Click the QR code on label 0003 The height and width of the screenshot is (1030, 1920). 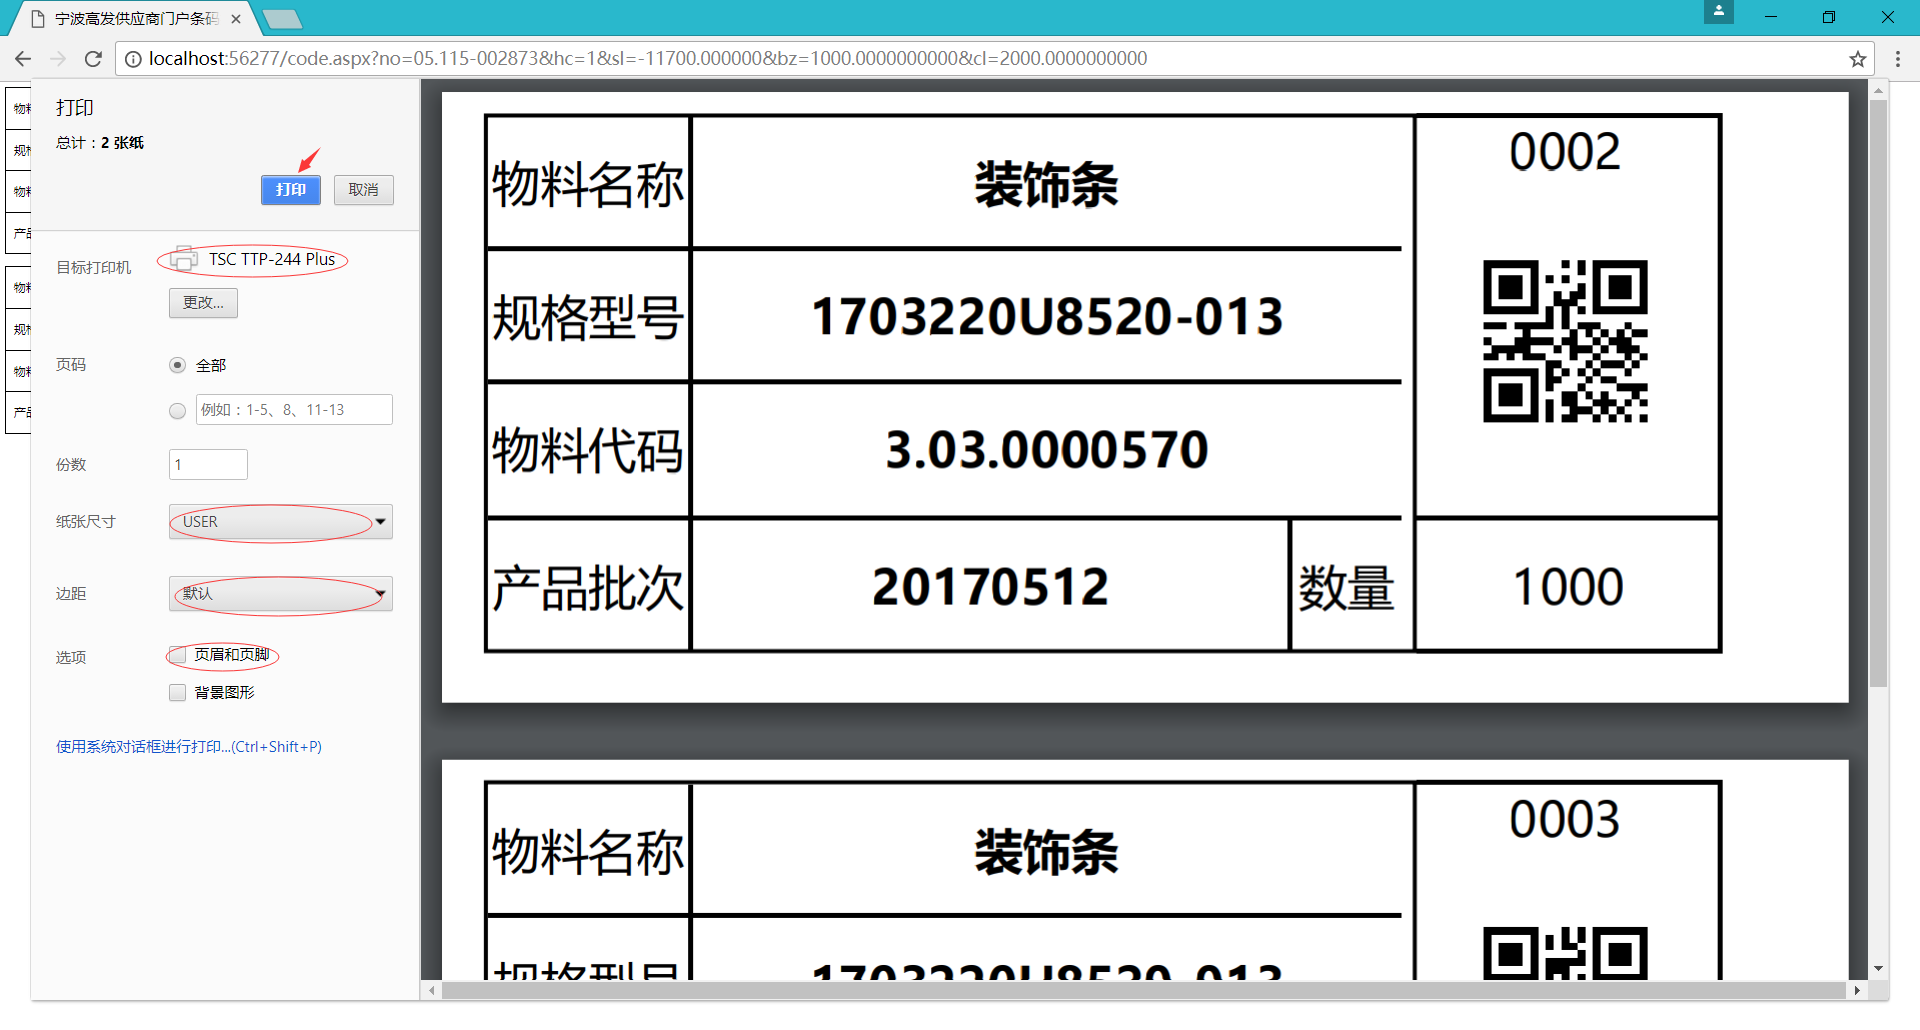pyautogui.click(x=1565, y=953)
